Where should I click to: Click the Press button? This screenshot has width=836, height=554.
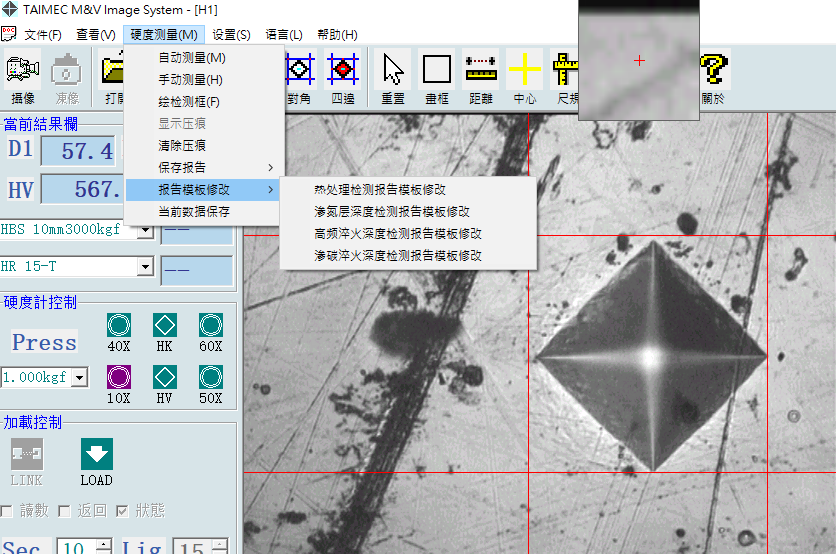pos(44,342)
